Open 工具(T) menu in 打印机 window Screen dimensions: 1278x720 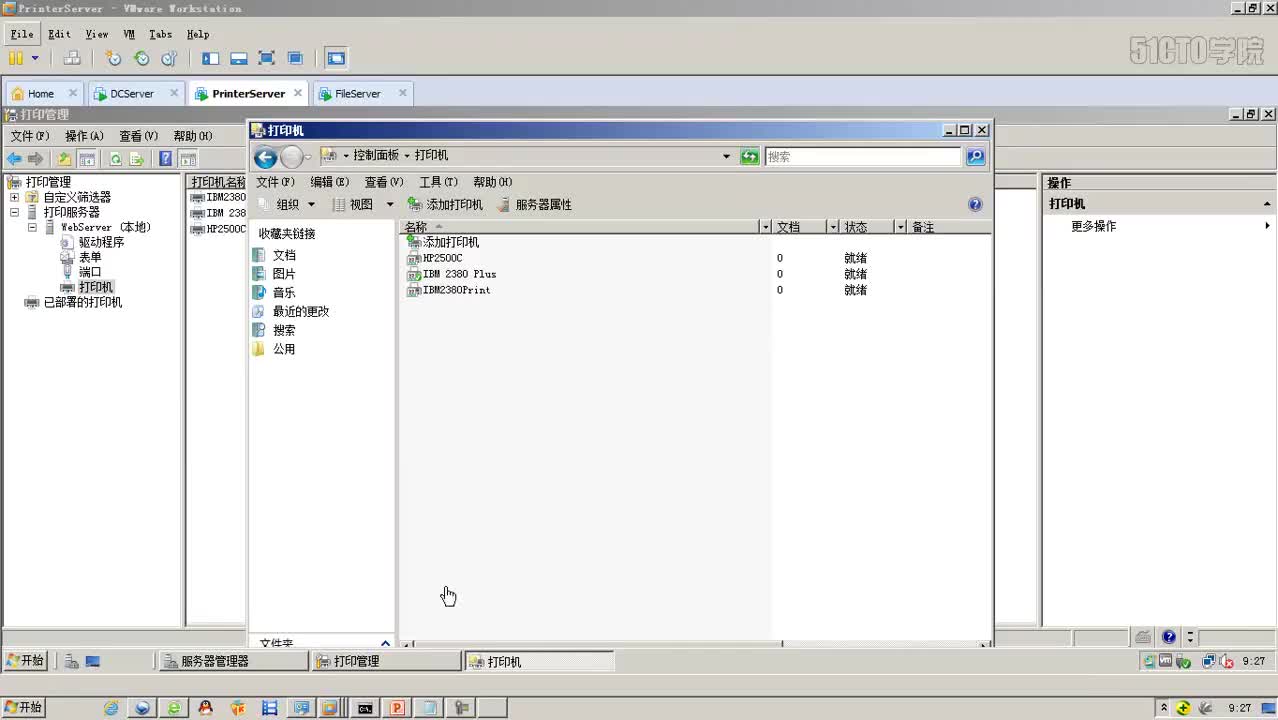point(438,182)
